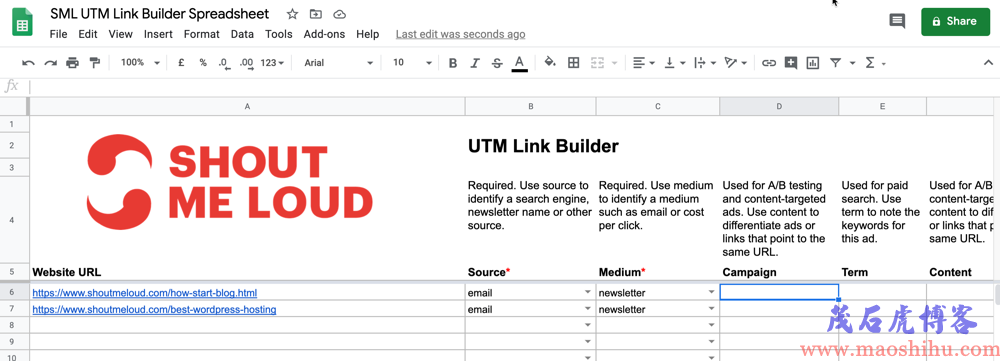This screenshot has width=1000, height=361.
Task: Click the Campaign header cell
Action: pyautogui.click(x=779, y=272)
